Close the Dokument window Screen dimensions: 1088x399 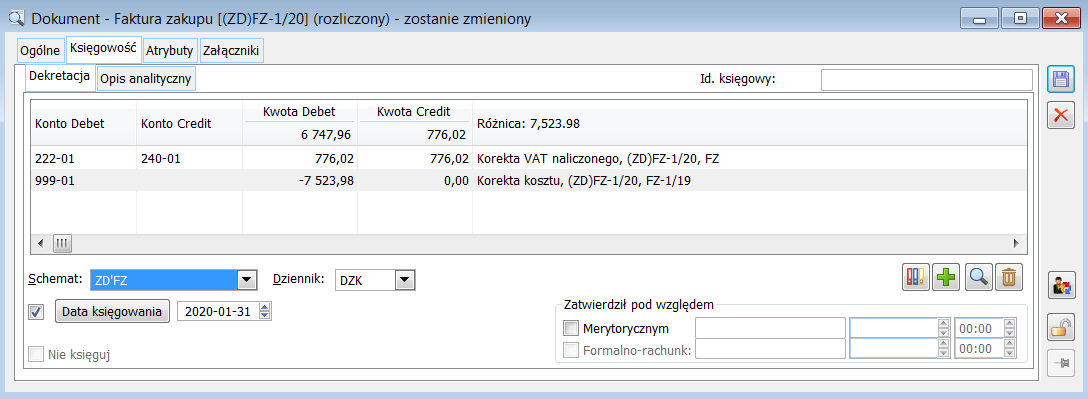click(x=1060, y=19)
